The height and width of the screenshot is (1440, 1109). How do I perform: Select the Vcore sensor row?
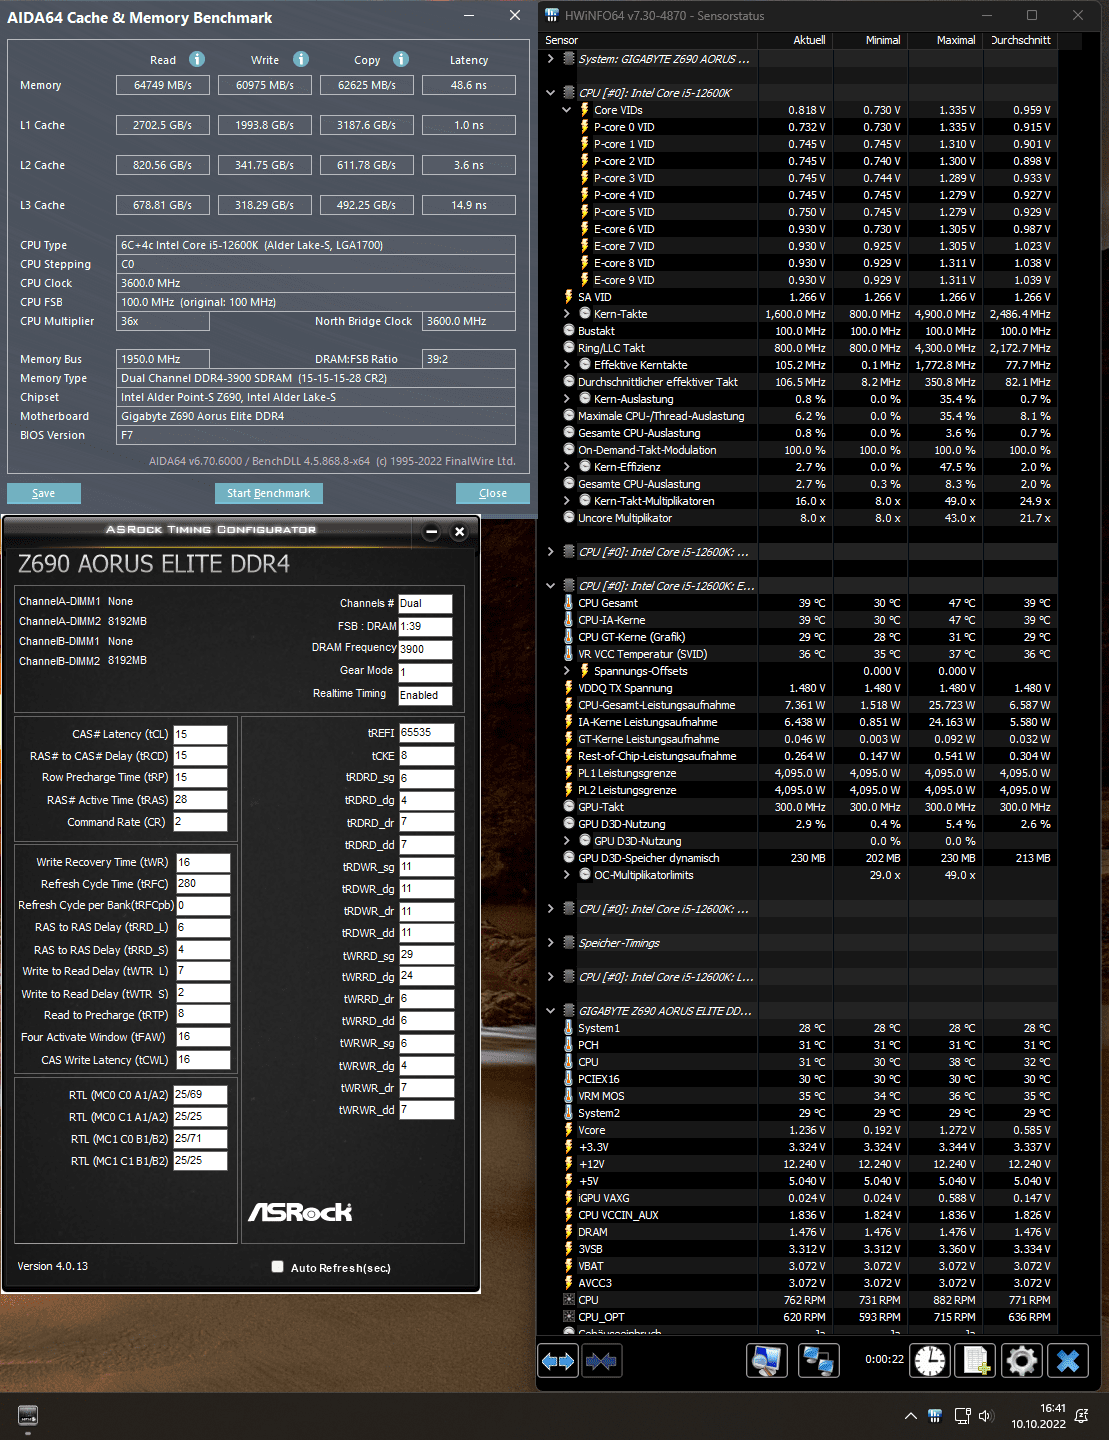click(x=798, y=1130)
